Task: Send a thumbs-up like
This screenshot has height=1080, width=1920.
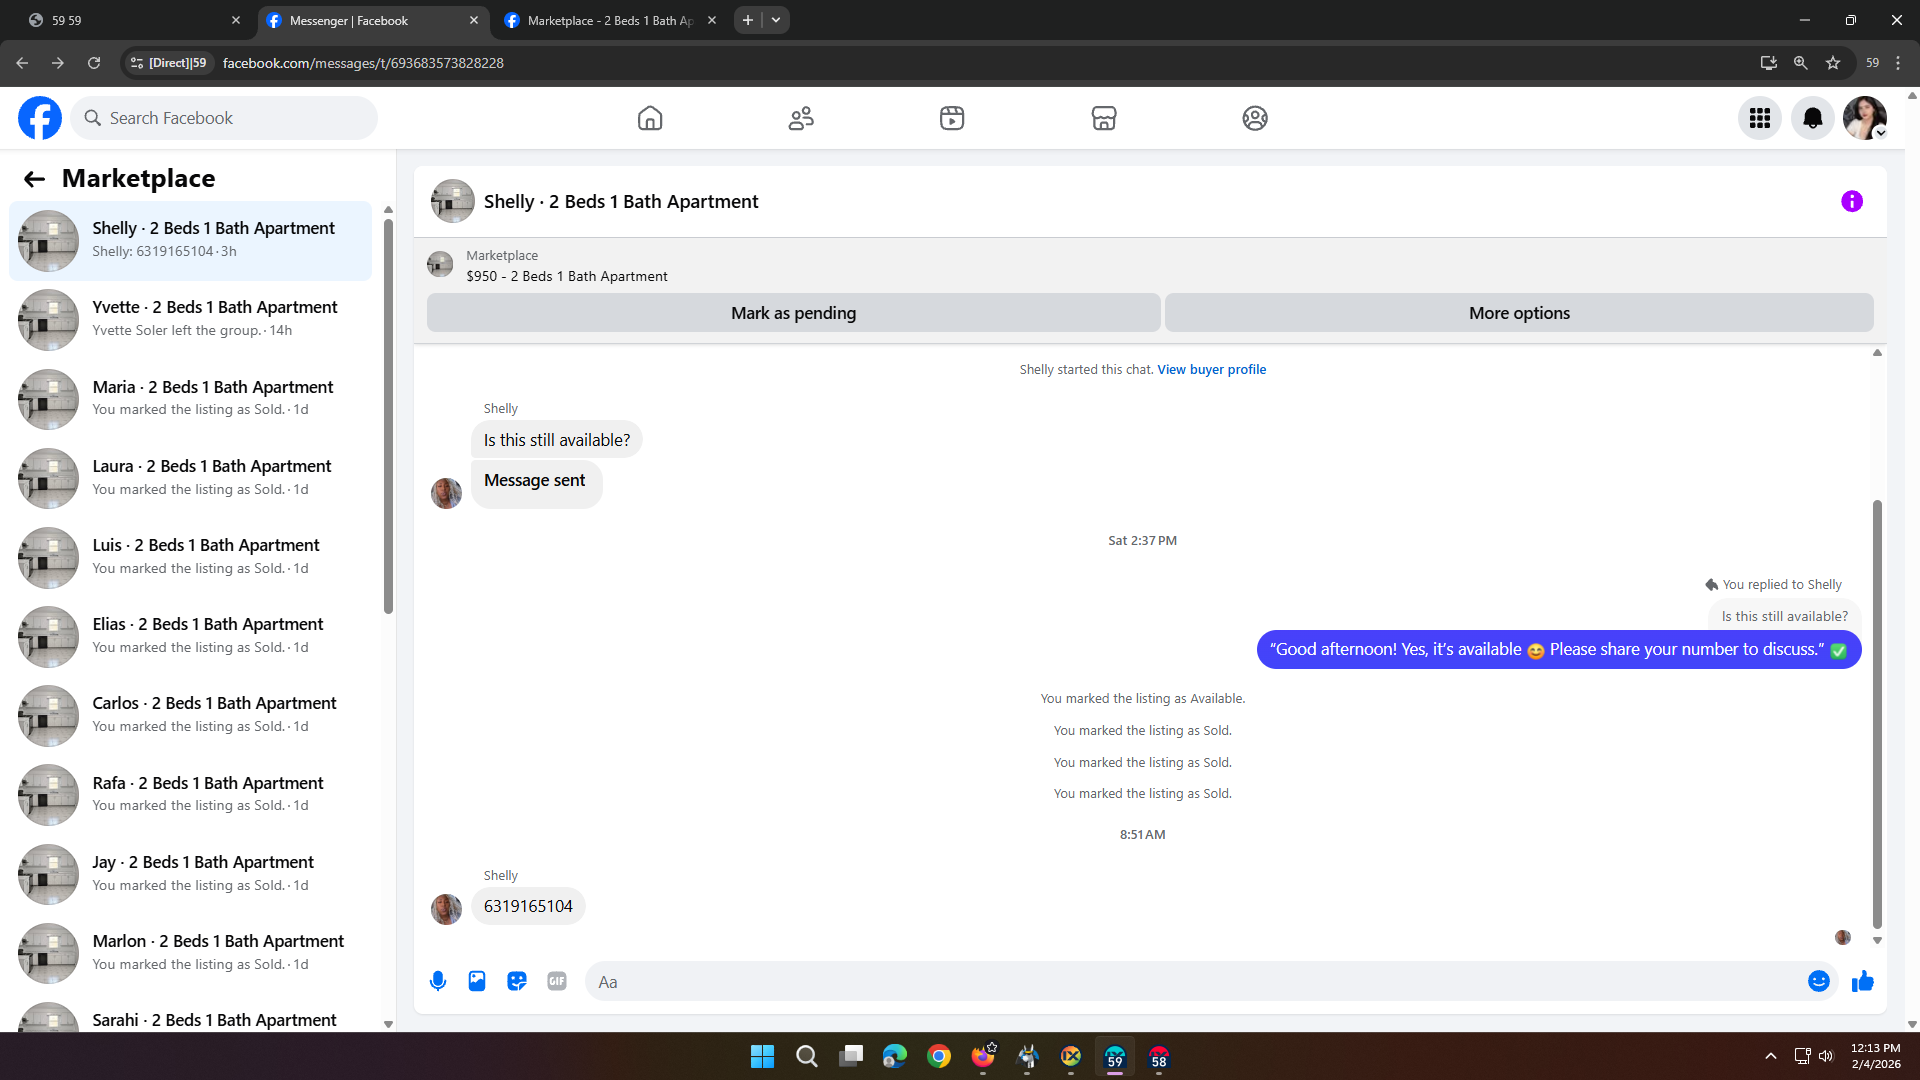Action: [x=1862, y=981]
